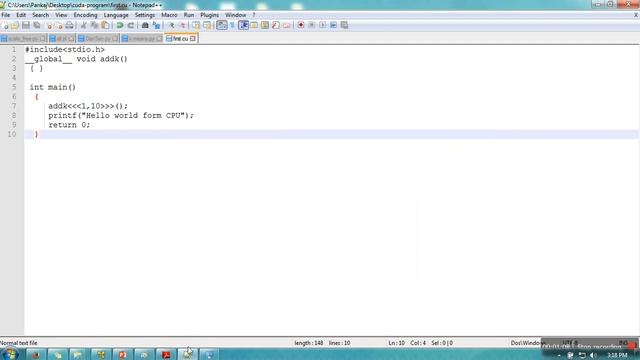Click the volume speaker tray icon
This screenshot has height=360, width=640.
pos(593,356)
